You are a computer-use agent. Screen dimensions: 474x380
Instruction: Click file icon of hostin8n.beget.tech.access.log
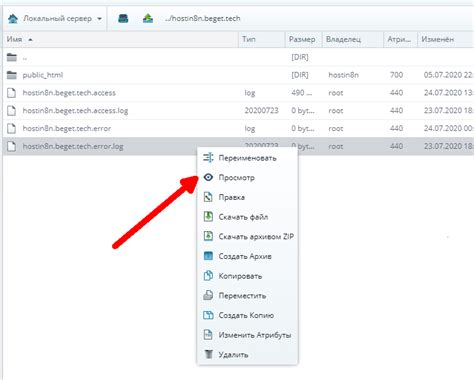12,110
